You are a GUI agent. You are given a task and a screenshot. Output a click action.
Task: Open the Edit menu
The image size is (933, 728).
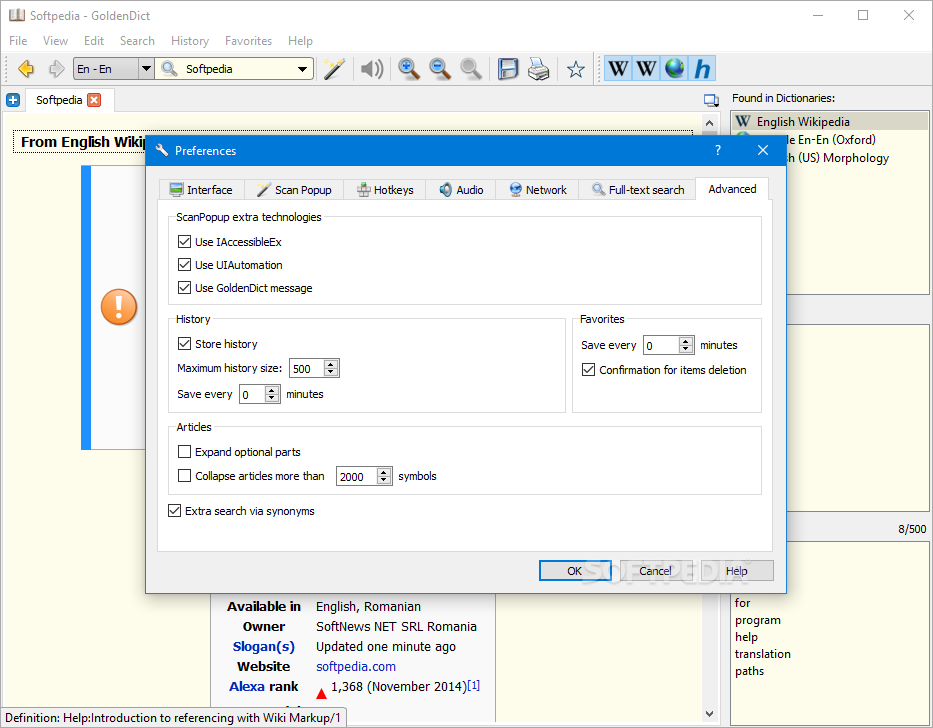click(94, 40)
